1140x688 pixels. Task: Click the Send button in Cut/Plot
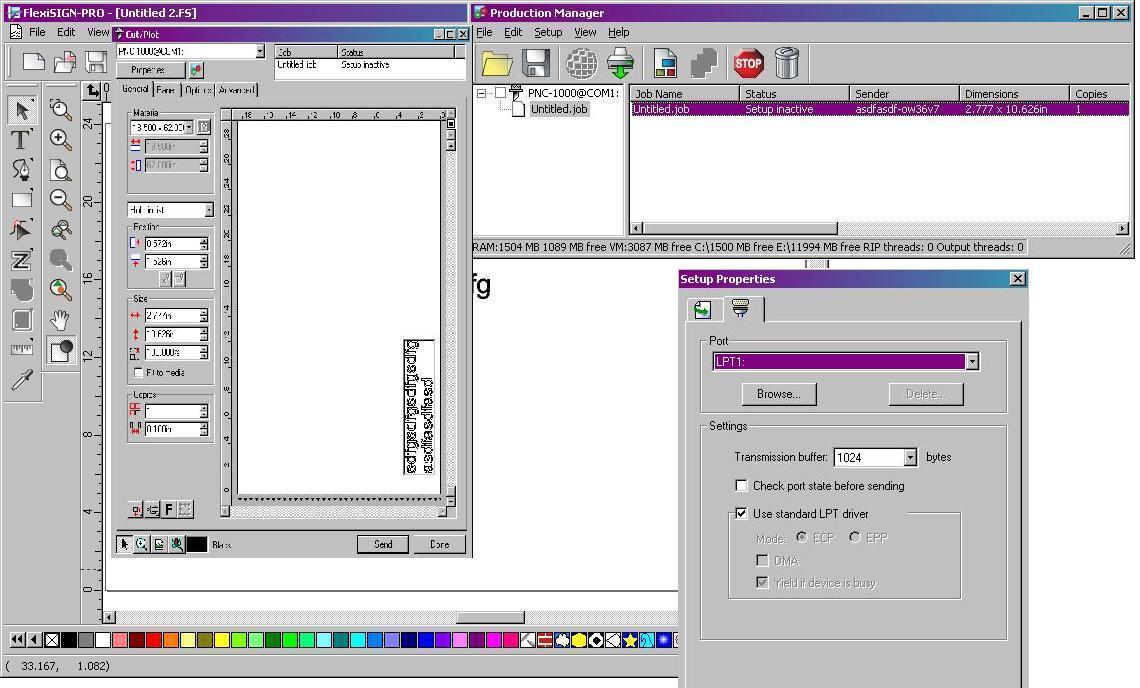click(383, 545)
